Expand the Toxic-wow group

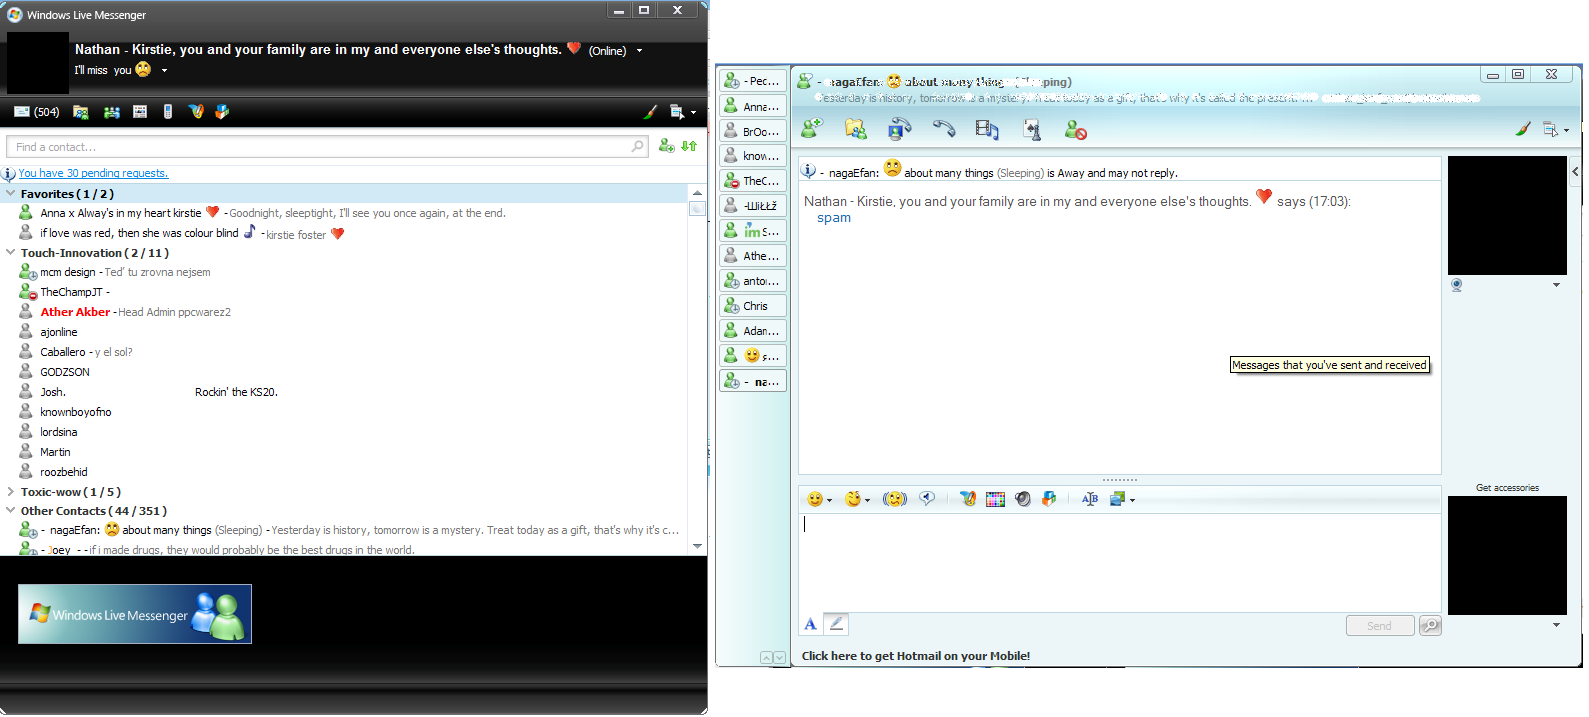(11, 492)
